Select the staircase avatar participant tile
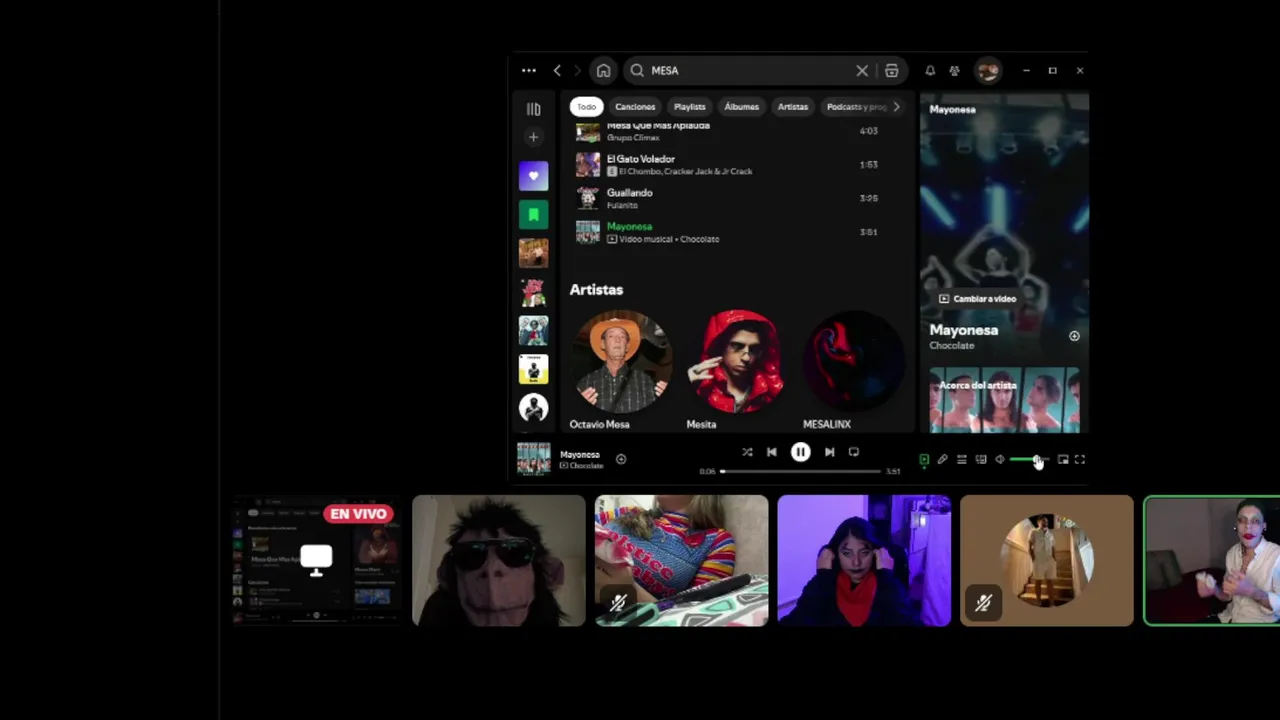The height and width of the screenshot is (720, 1280). 1047,561
